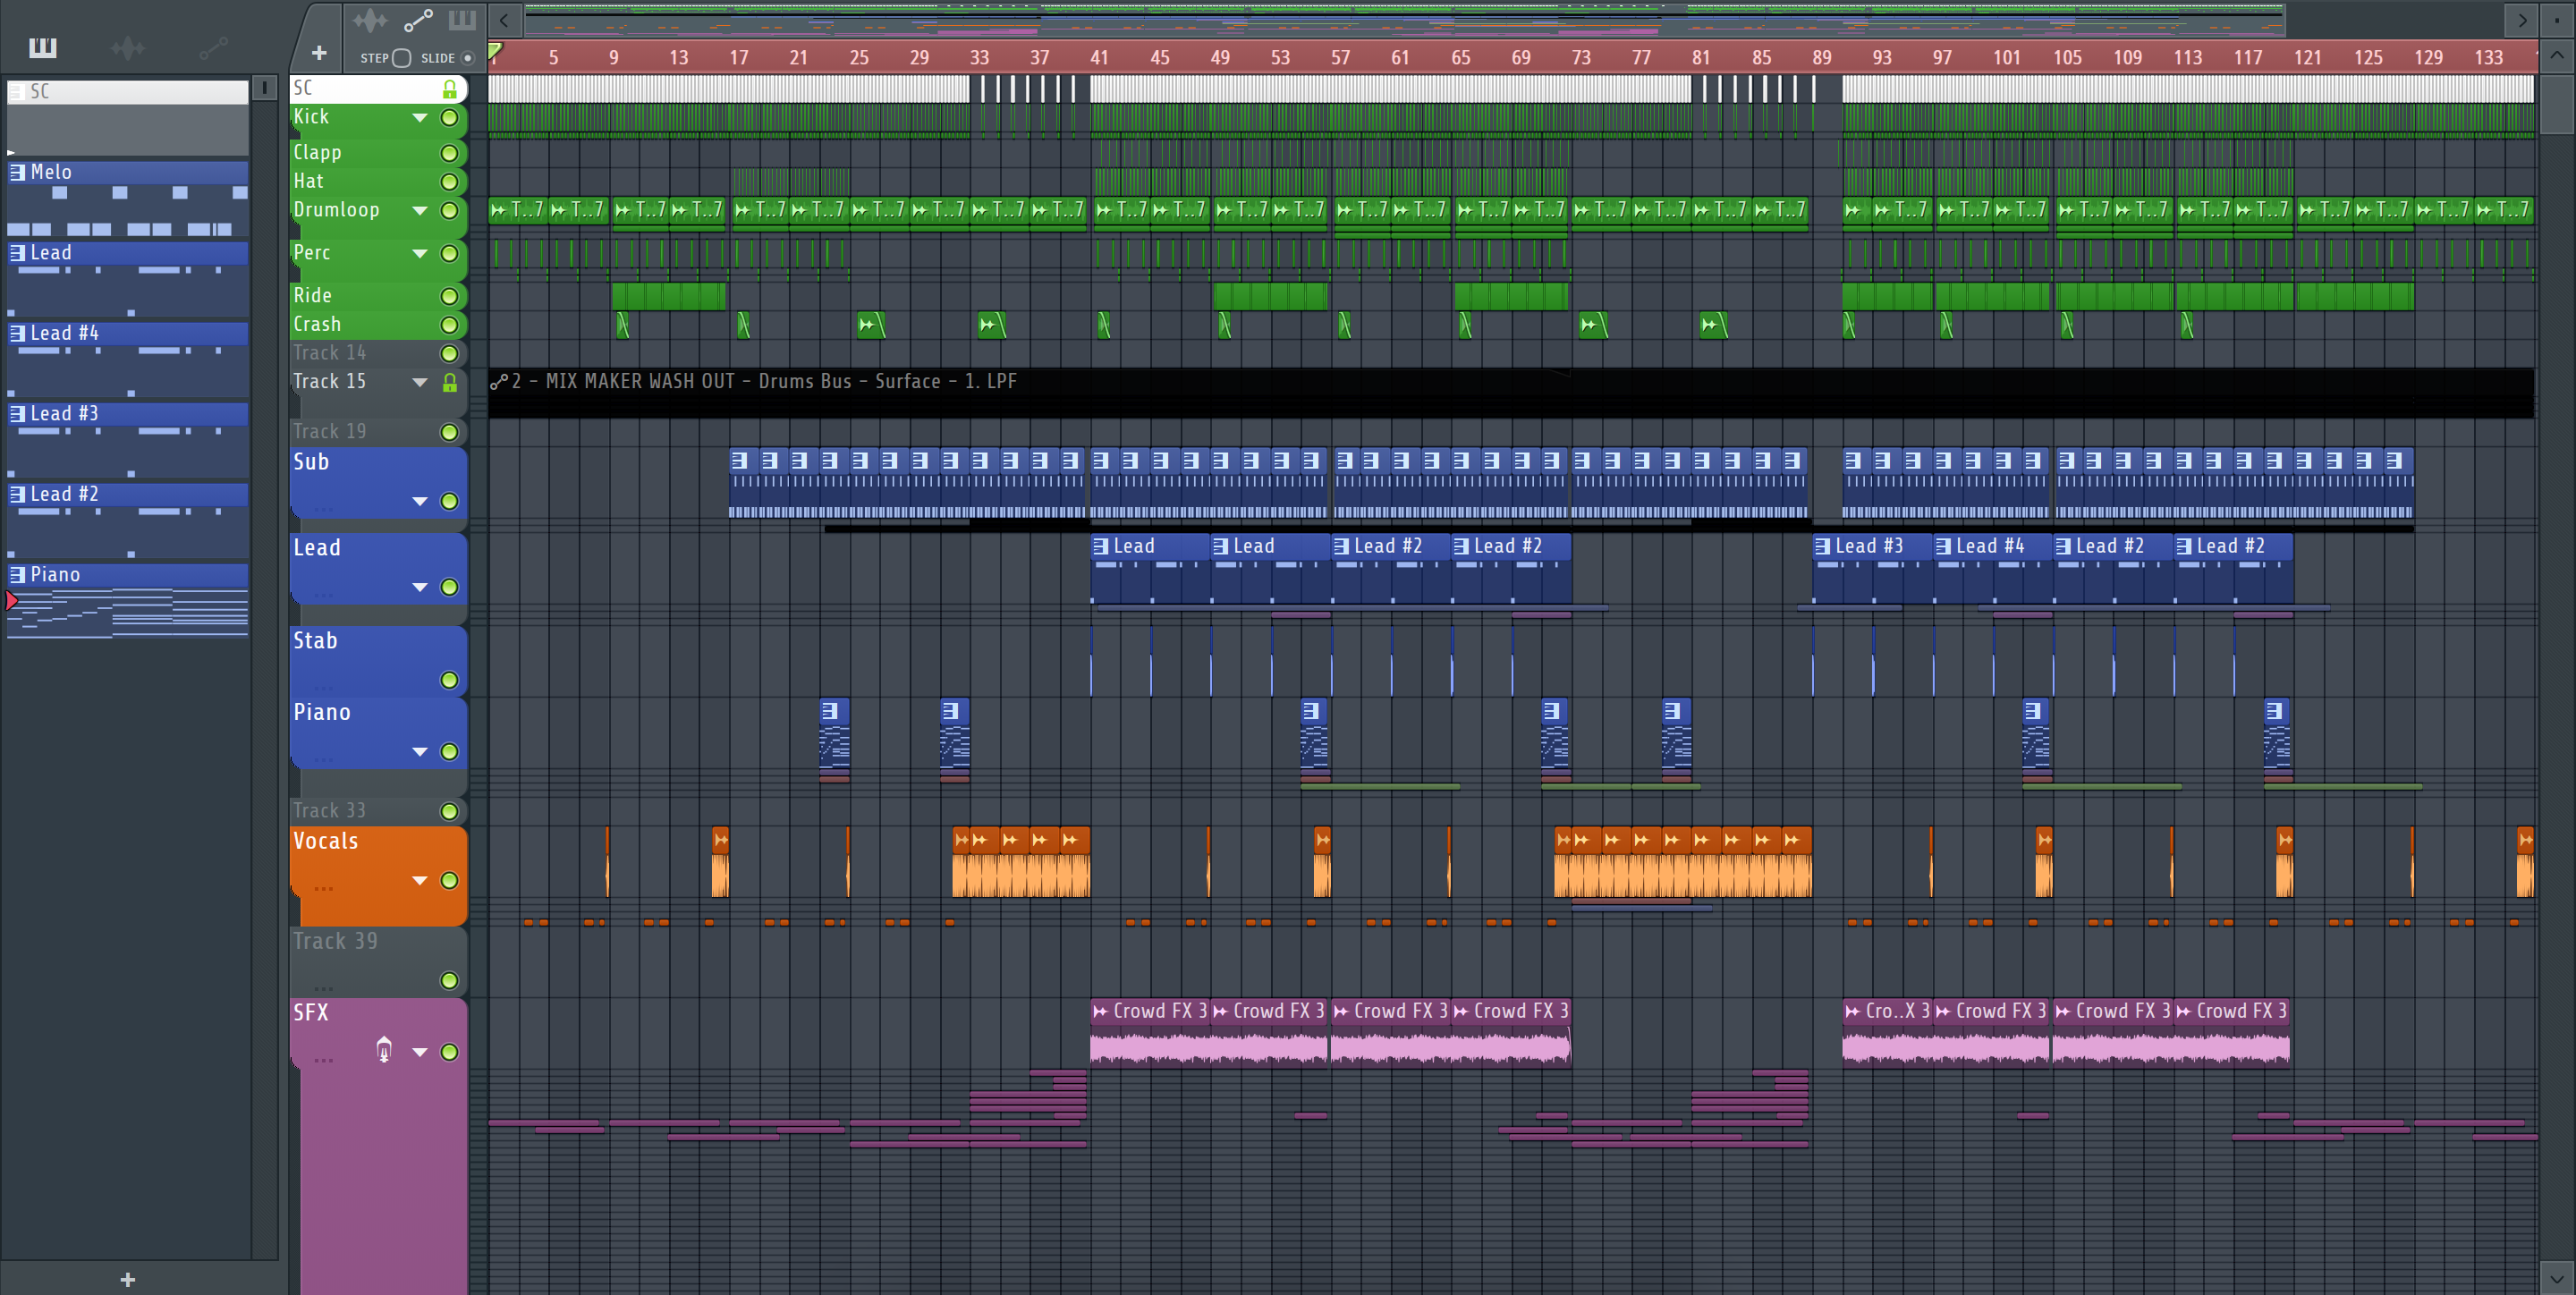The image size is (2576, 1295).
Task: Expand the Piano track dropdown arrow
Action: pos(420,752)
